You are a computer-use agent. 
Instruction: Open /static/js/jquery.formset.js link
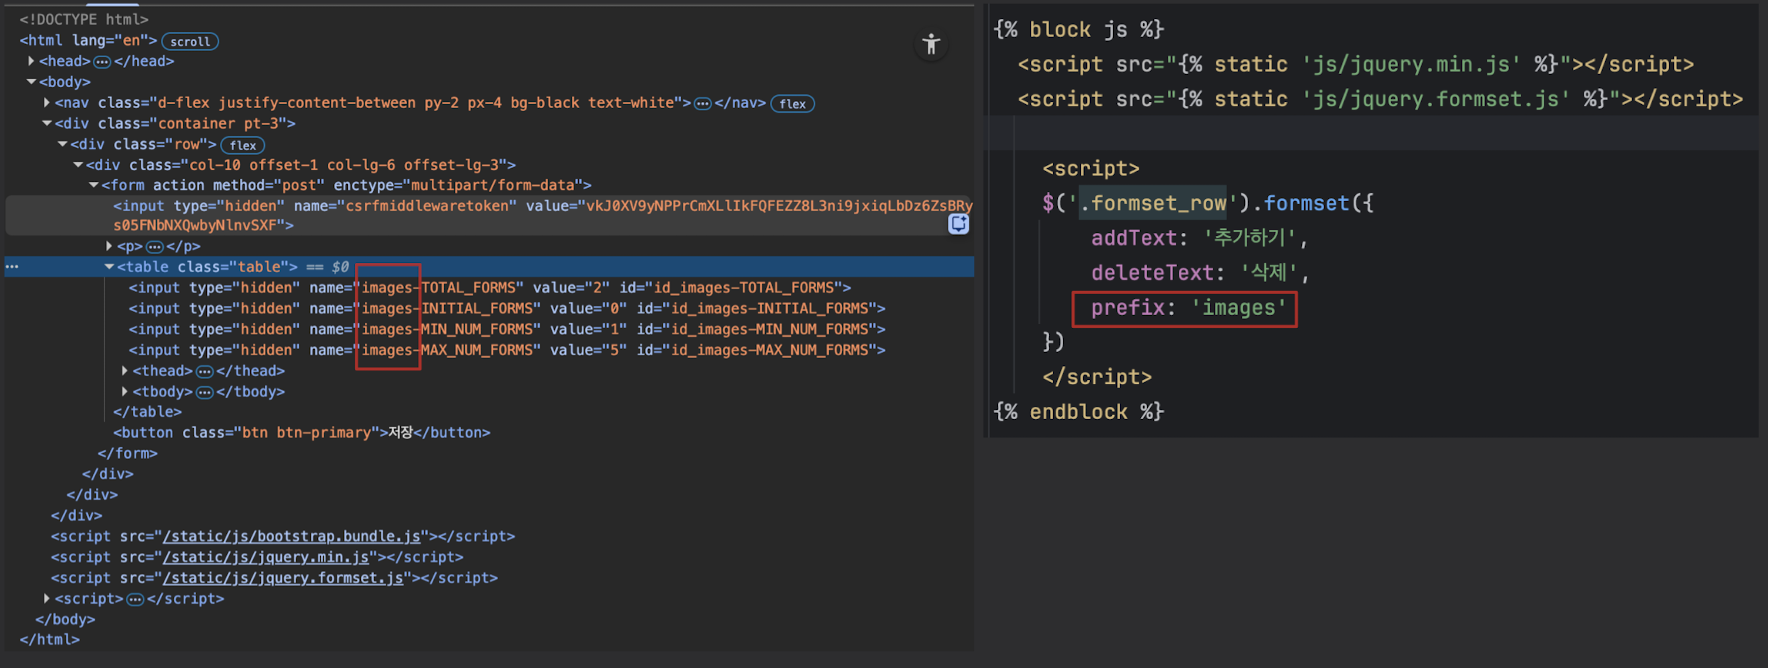click(x=283, y=579)
